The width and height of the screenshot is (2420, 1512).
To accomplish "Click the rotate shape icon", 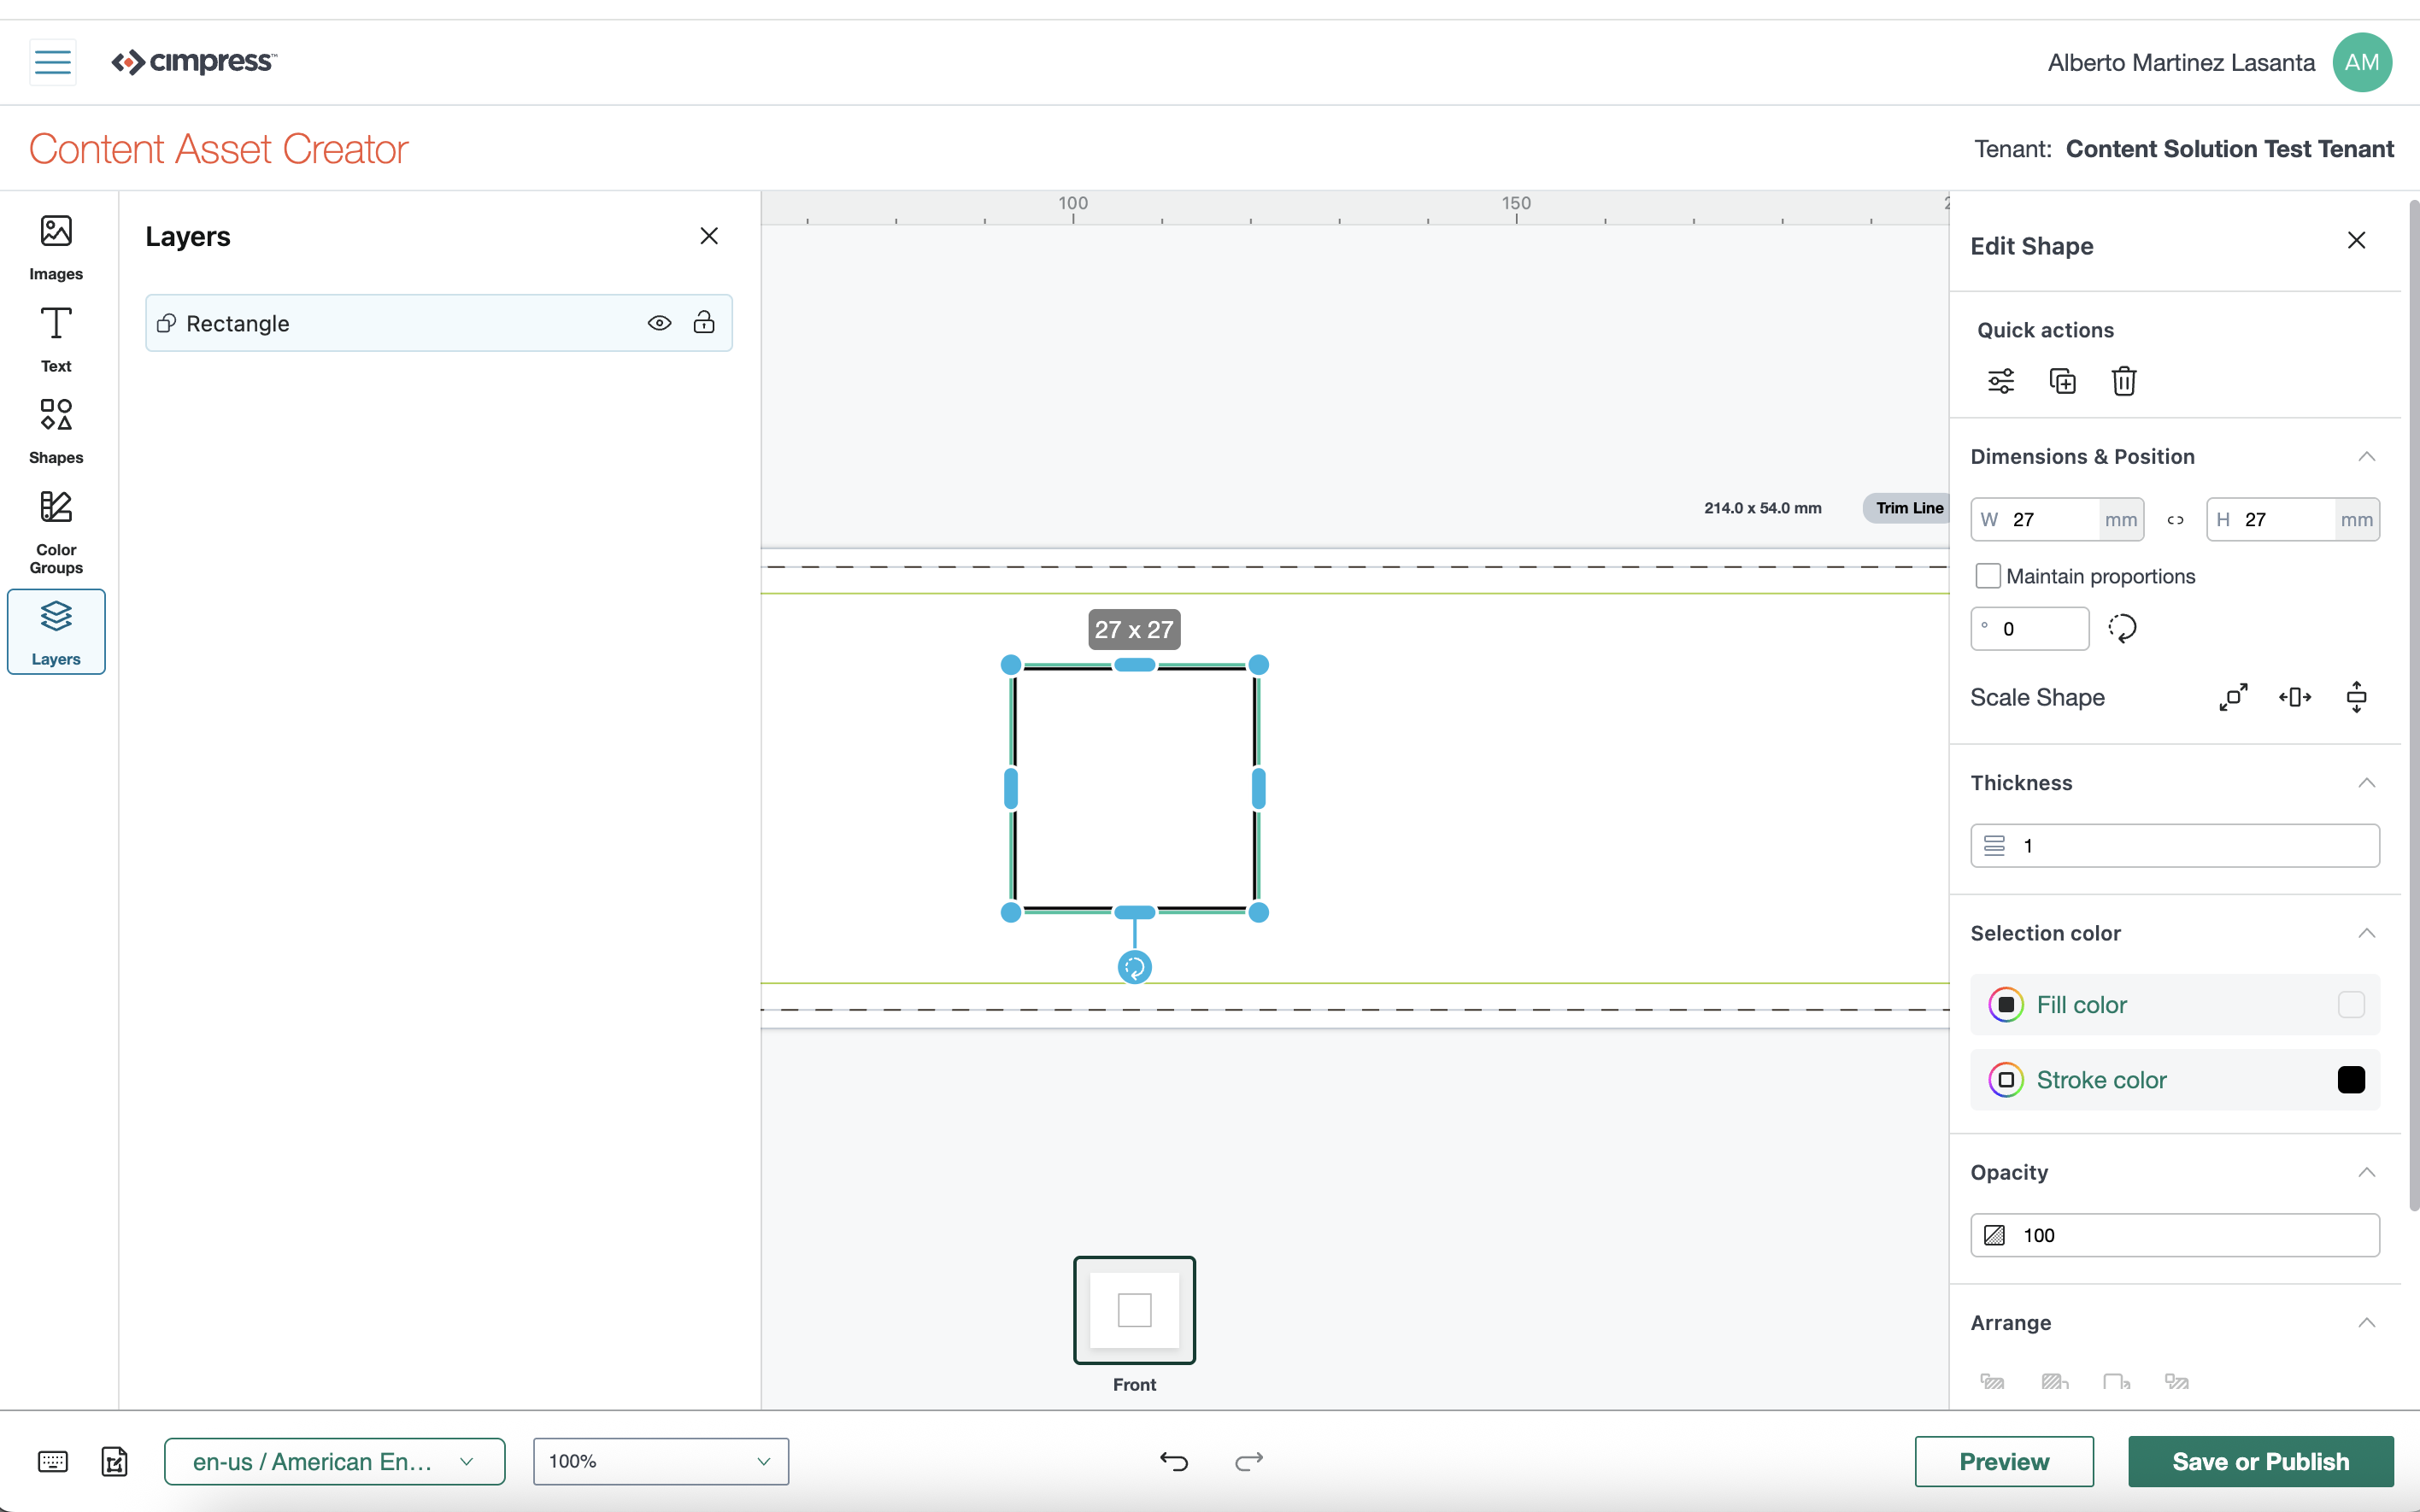I will click(2122, 628).
